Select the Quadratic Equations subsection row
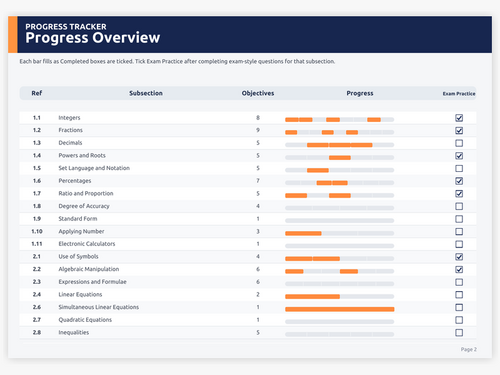This screenshot has width=500, height=375. click(248, 320)
